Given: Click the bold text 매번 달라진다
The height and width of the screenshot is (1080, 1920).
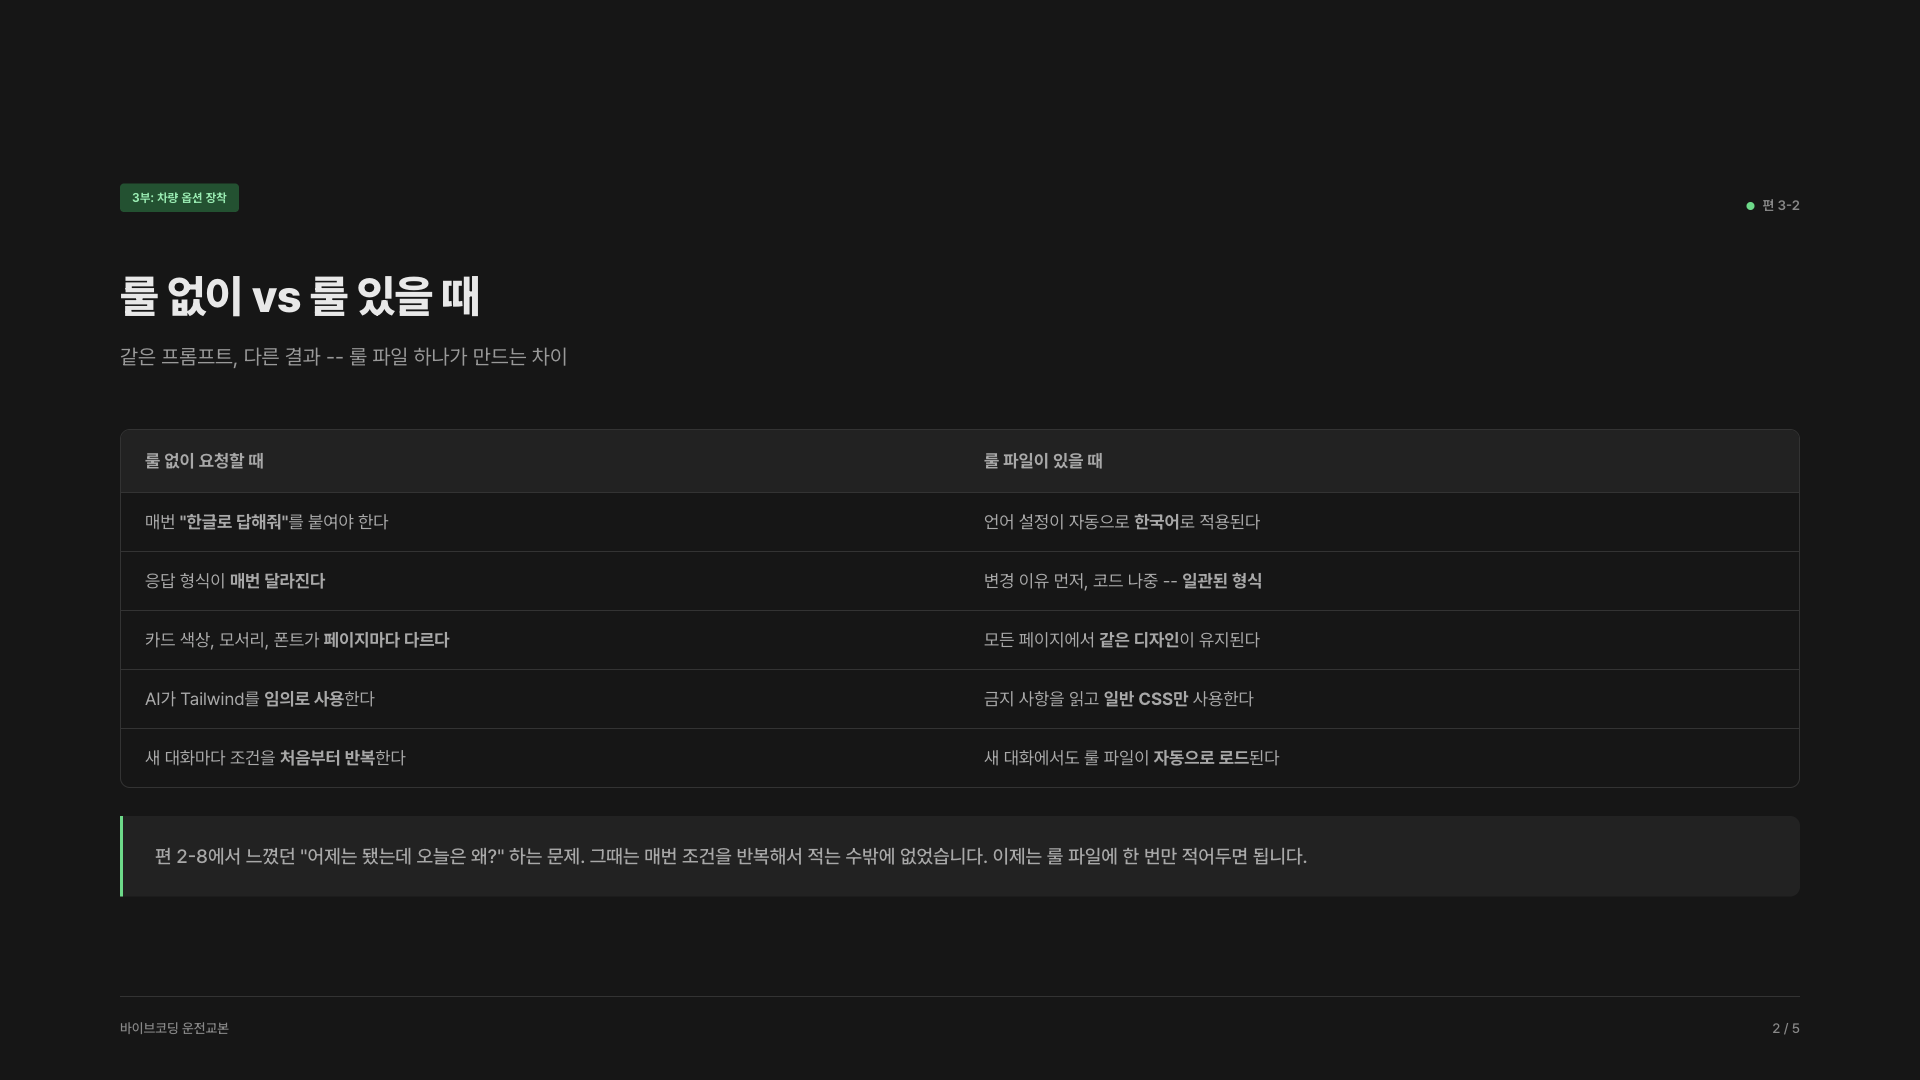Looking at the screenshot, I should coord(277,581).
